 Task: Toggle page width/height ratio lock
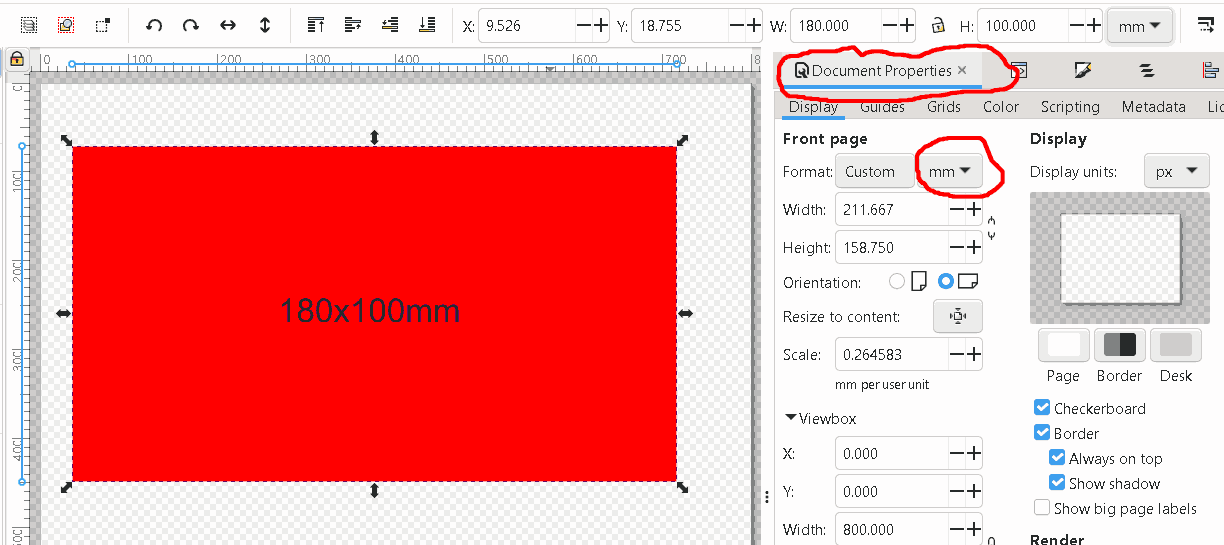[x=992, y=228]
